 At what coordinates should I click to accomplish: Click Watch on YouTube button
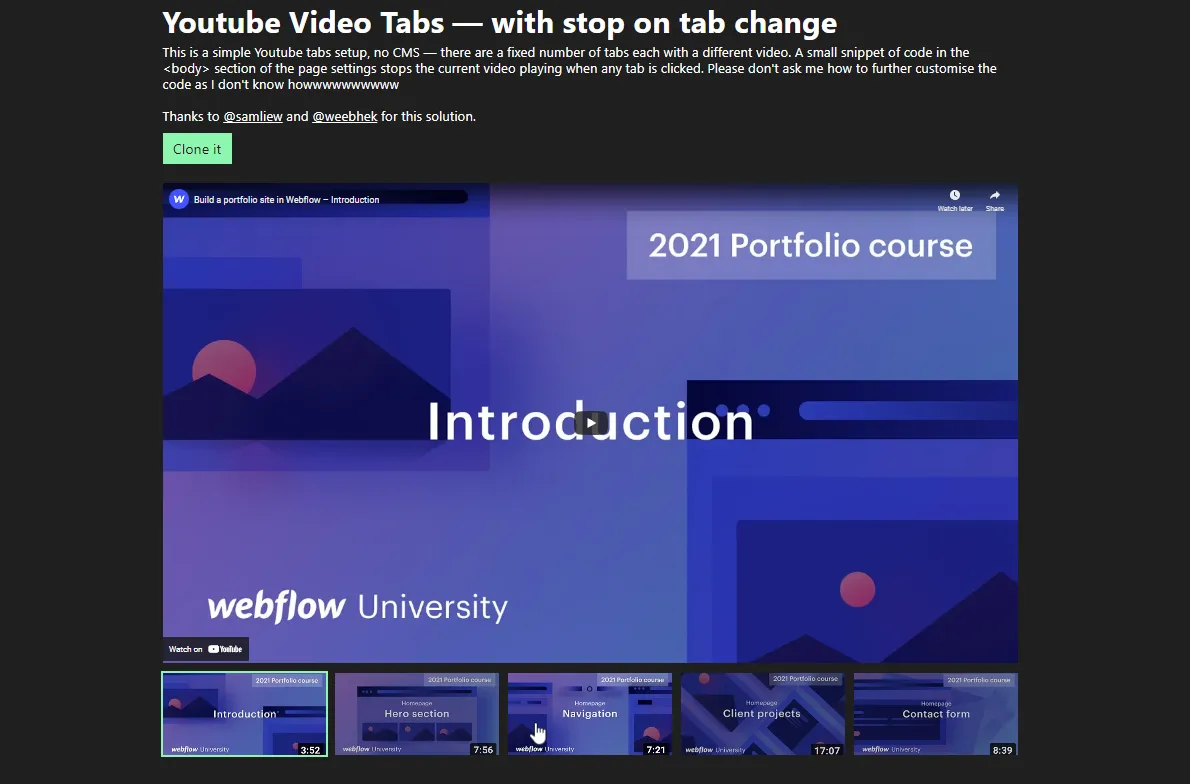[206, 649]
